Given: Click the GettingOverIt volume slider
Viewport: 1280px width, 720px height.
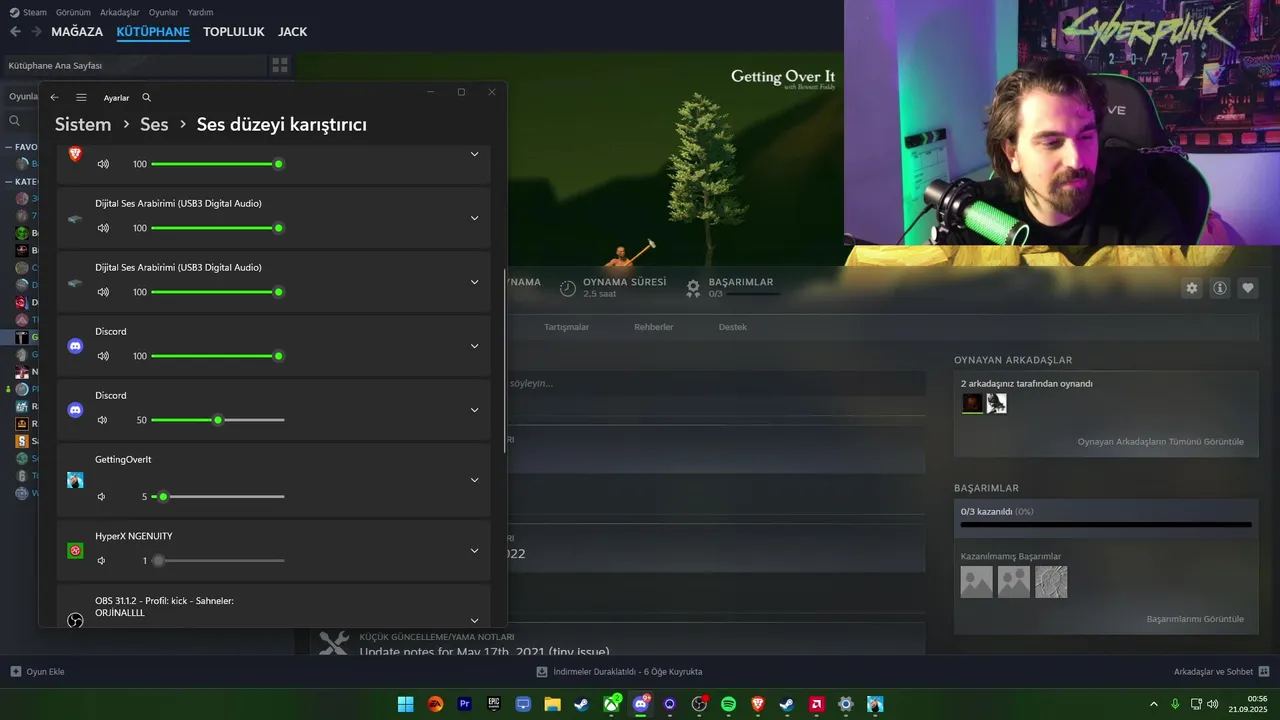Looking at the screenshot, I should click(218, 496).
